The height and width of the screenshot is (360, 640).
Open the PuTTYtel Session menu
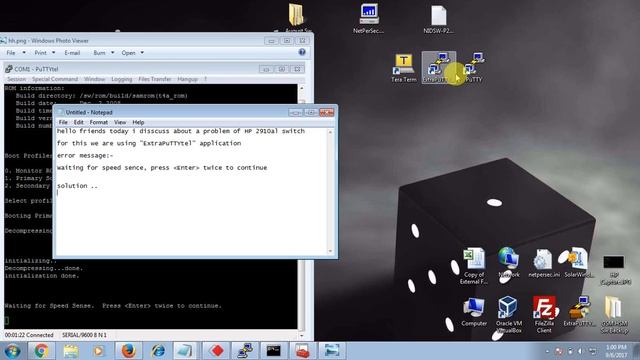tap(16, 79)
